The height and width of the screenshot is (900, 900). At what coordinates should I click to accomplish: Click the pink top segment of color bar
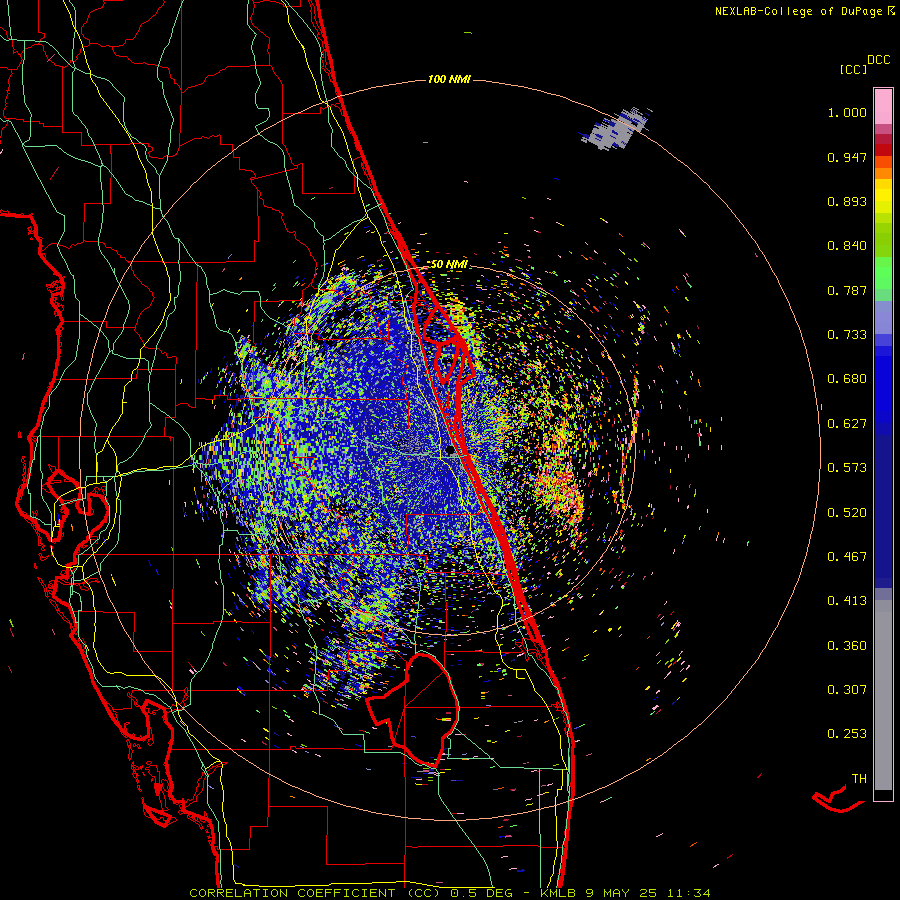click(x=883, y=107)
